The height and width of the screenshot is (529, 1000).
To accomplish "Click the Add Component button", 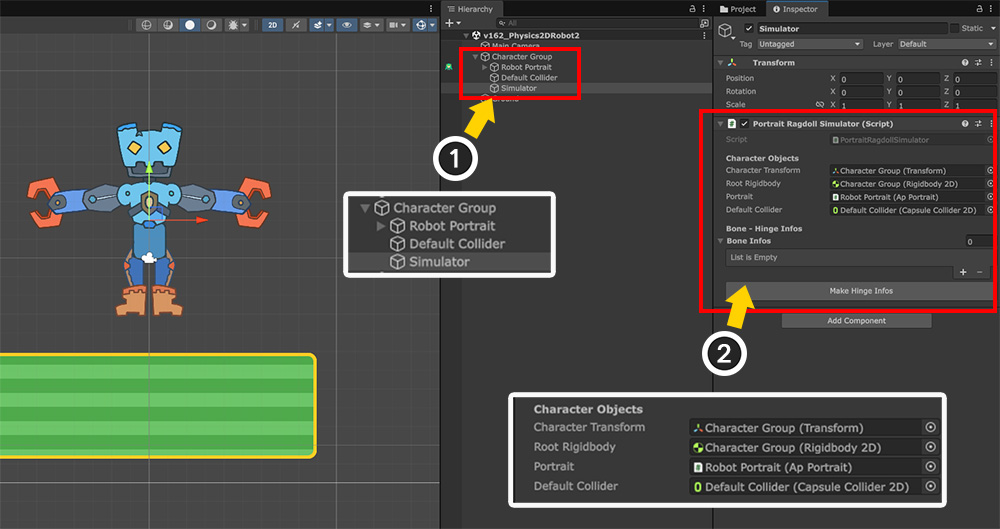I will [855, 321].
